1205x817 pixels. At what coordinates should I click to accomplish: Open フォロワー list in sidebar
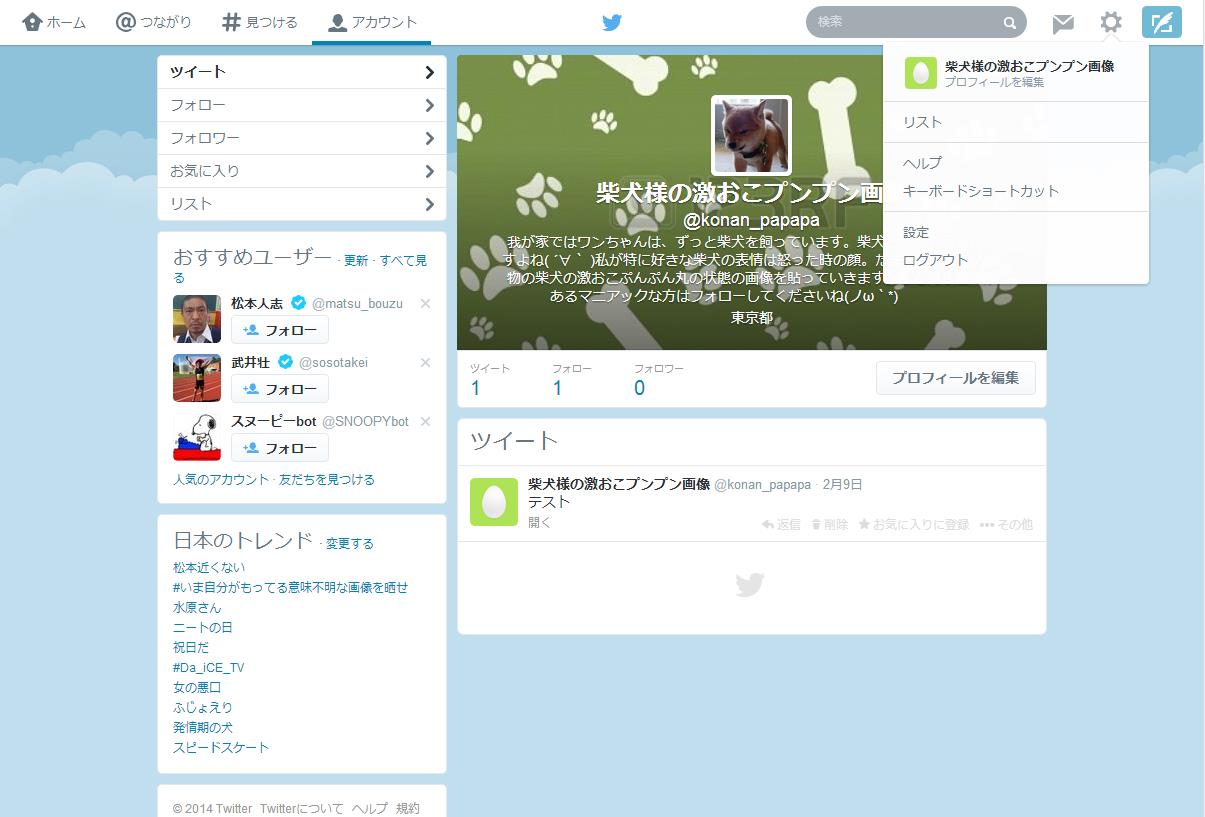tap(302, 138)
